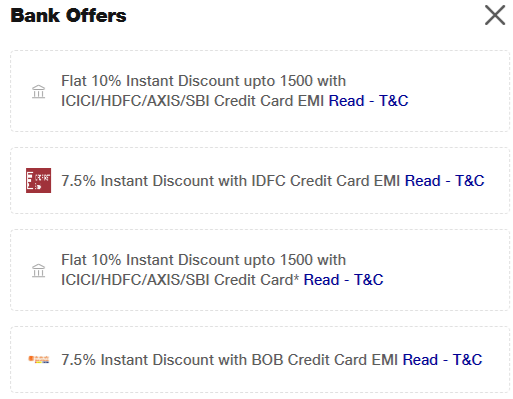The height and width of the screenshot is (399, 513).
Task: Open 'Read' link in ICICI/HDFC Credit Card EMI offer
Action: click(346, 101)
